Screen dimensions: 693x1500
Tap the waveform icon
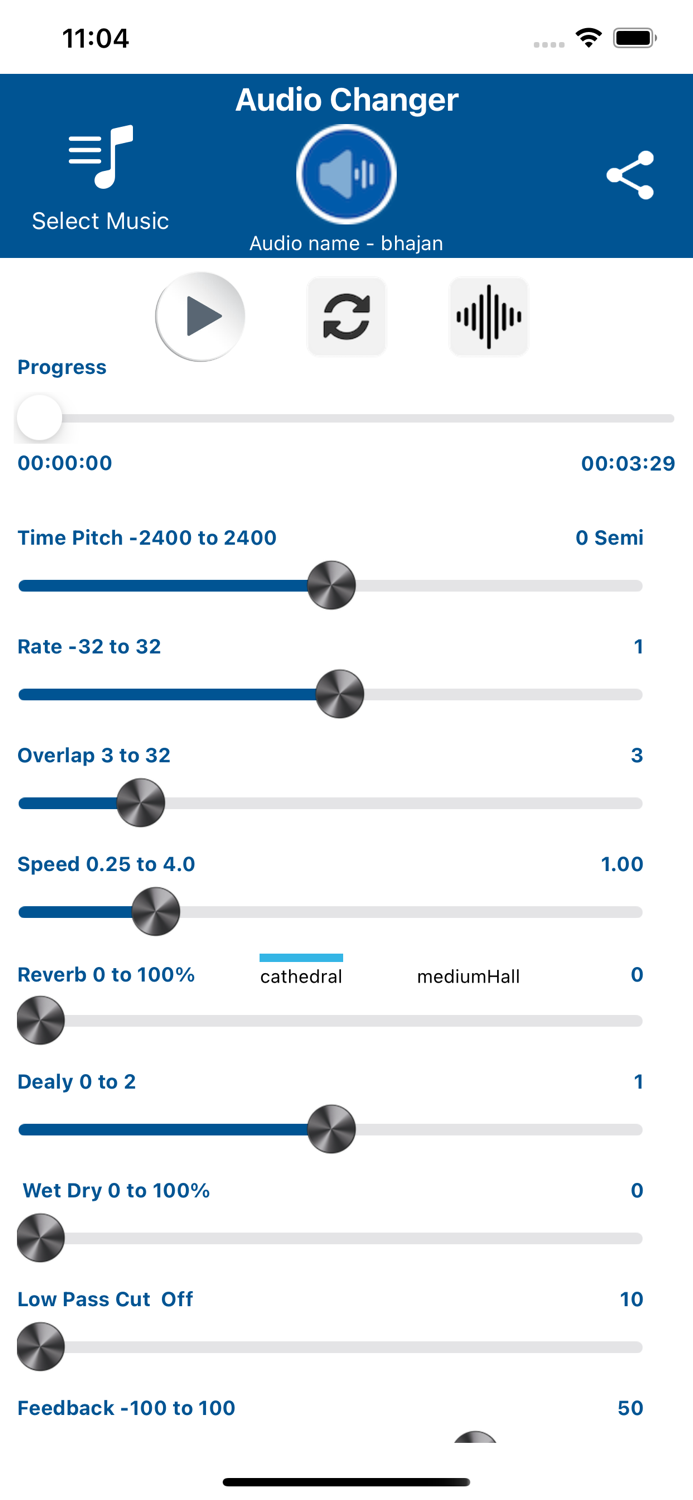click(489, 317)
